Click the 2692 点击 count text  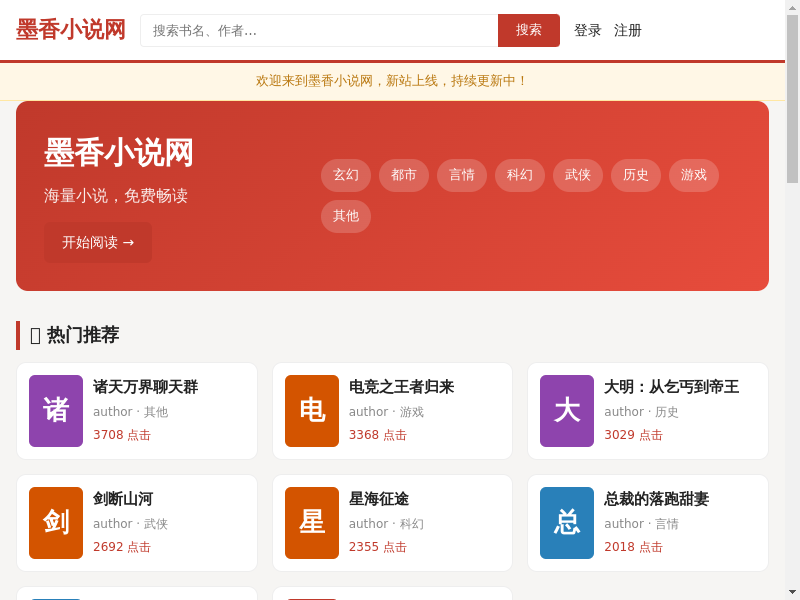[122, 547]
